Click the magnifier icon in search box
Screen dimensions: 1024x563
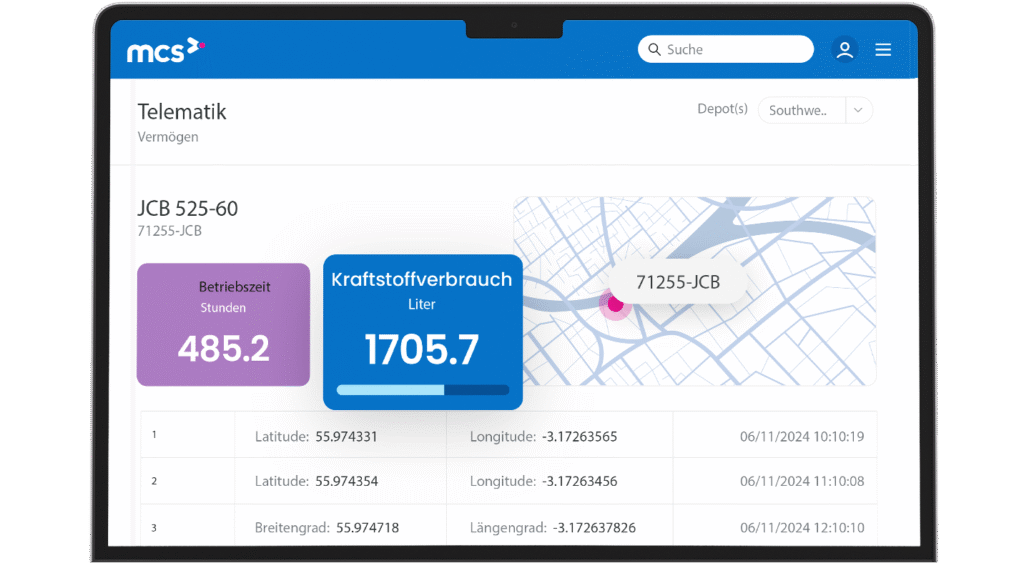[x=654, y=49]
